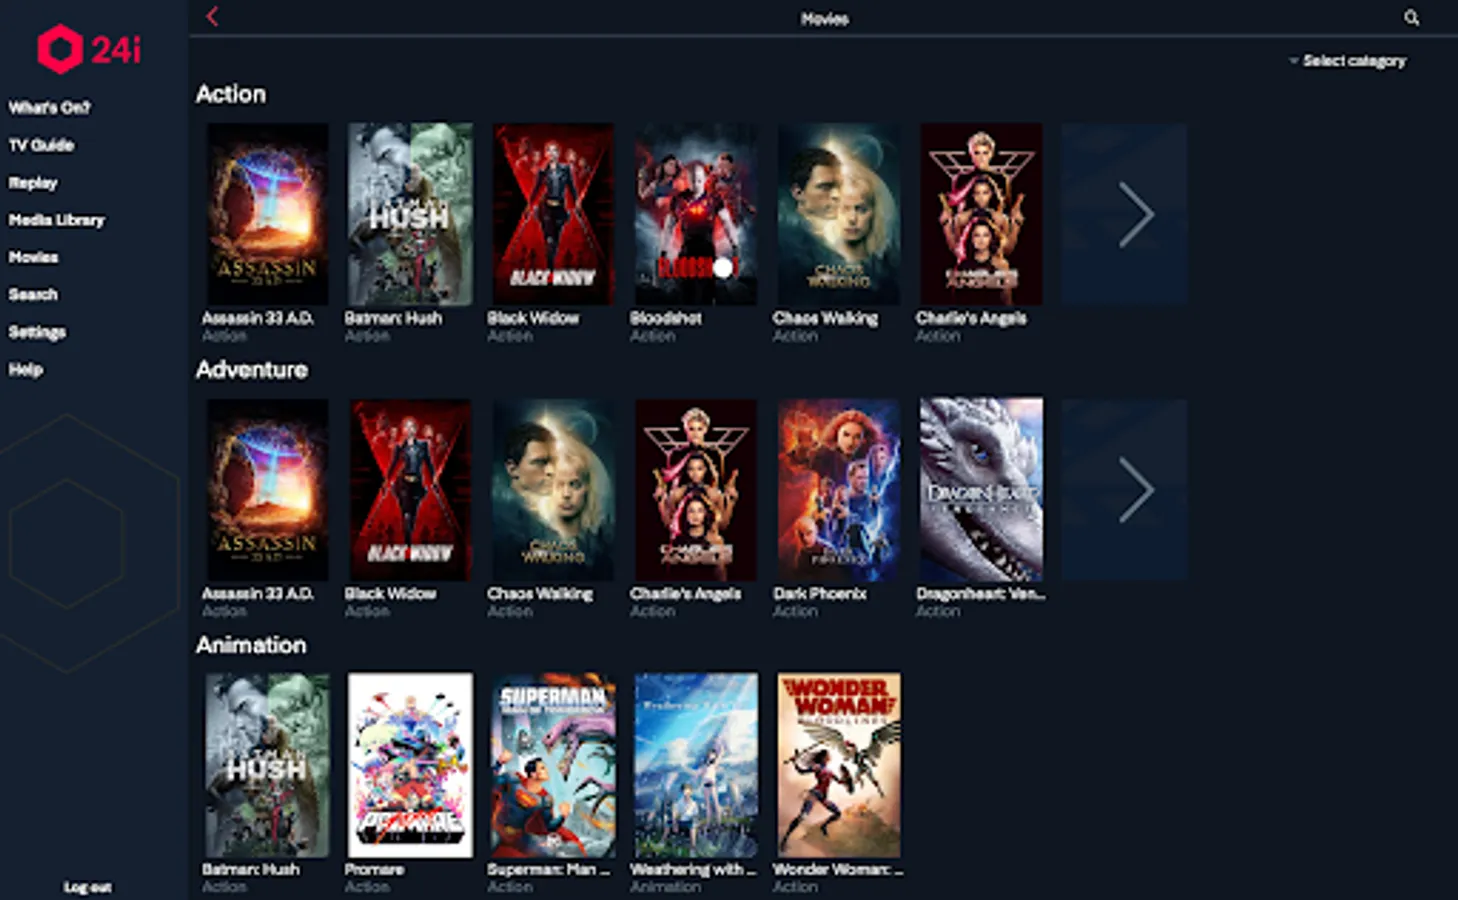Open search via the magnifier icon
Image resolution: width=1458 pixels, height=900 pixels.
(x=1411, y=17)
